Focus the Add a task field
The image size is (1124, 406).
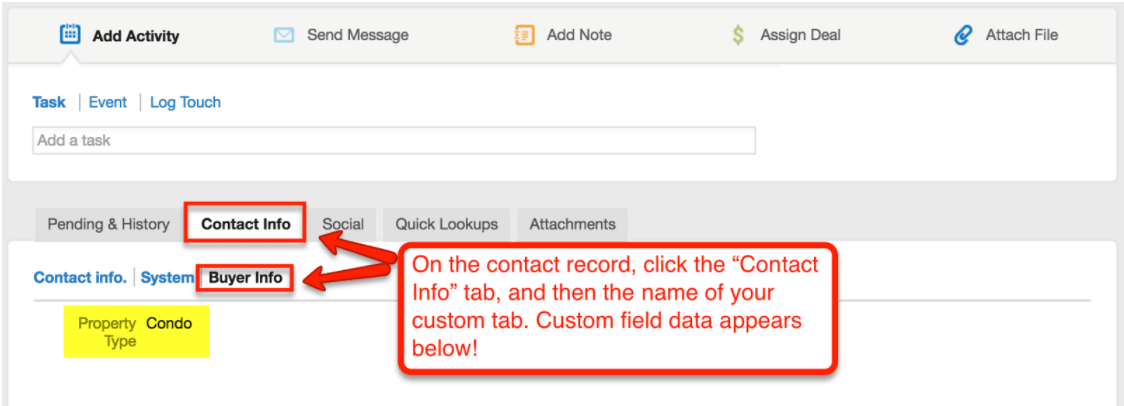click(x=394, y=140)
